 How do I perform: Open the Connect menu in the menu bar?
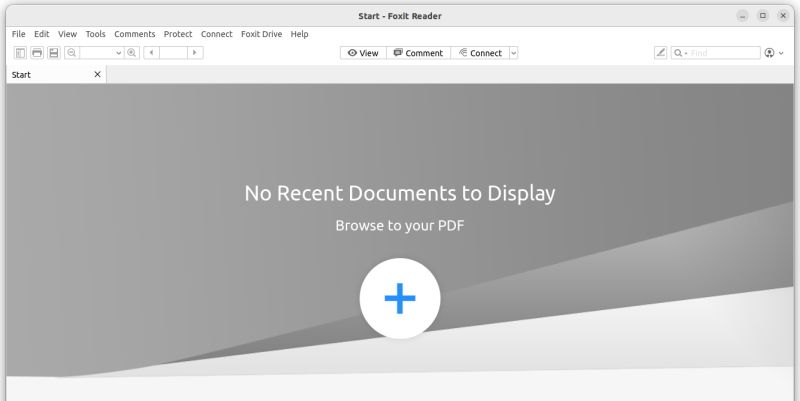[x=216, y=34]
